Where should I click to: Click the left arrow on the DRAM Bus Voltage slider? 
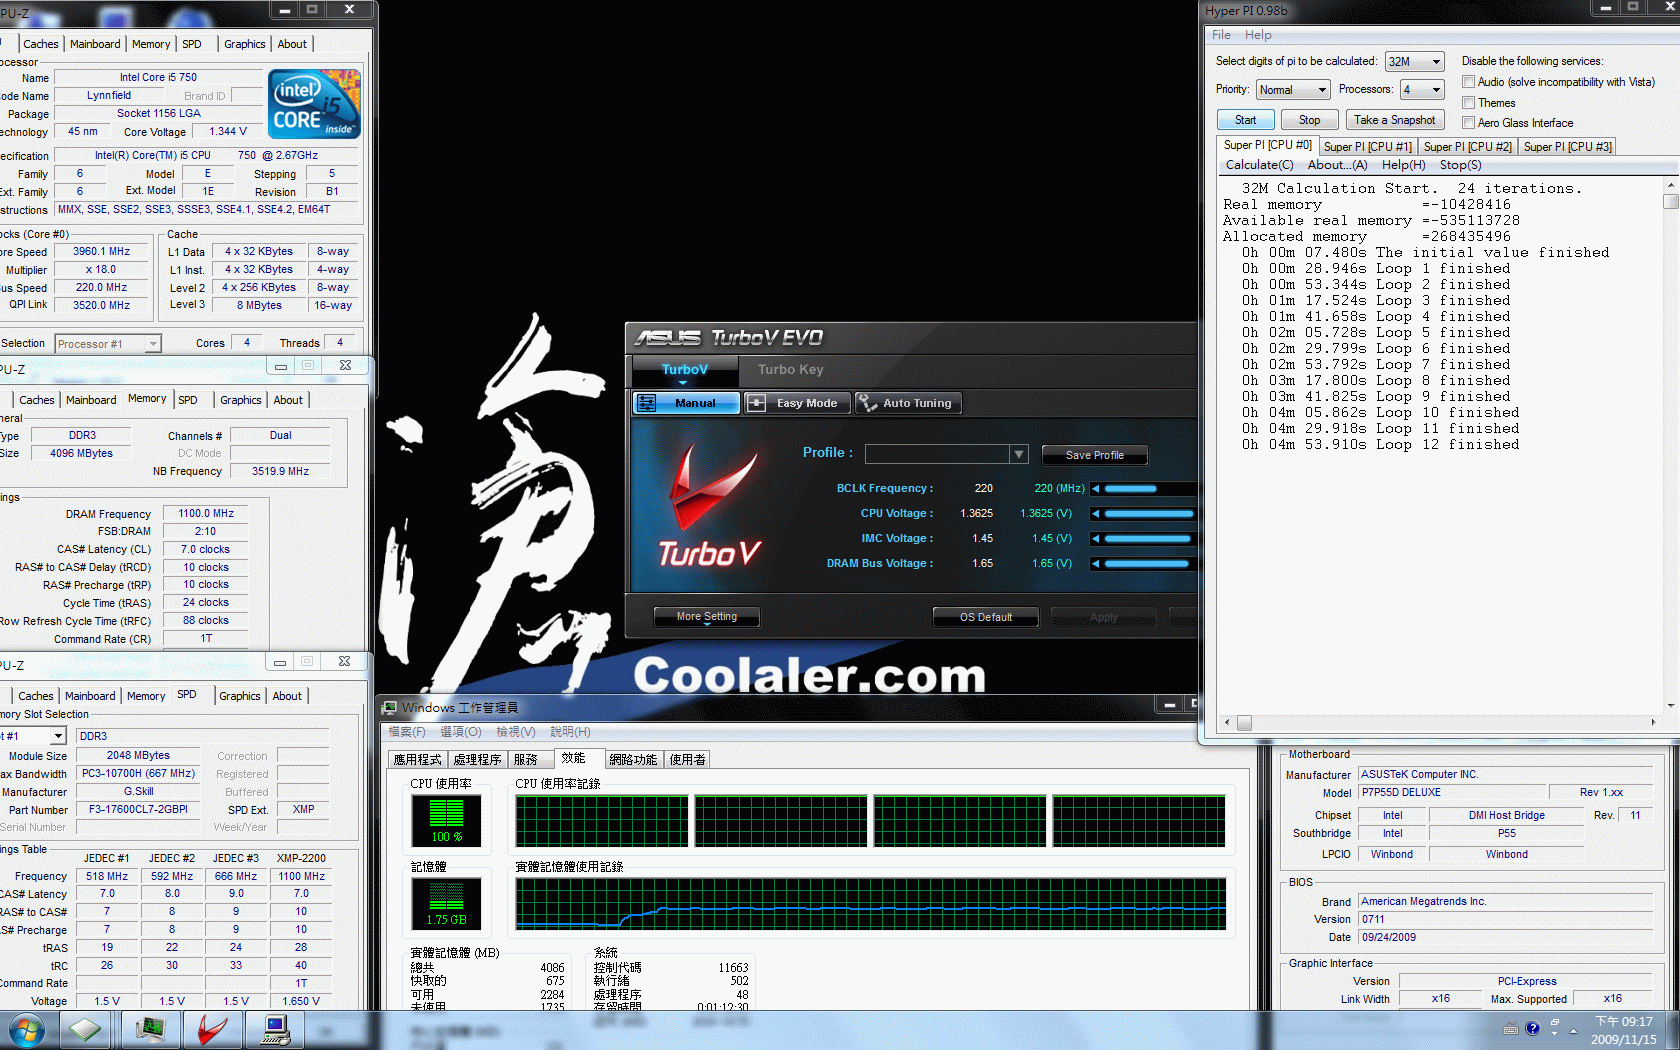pos(1096,564)
